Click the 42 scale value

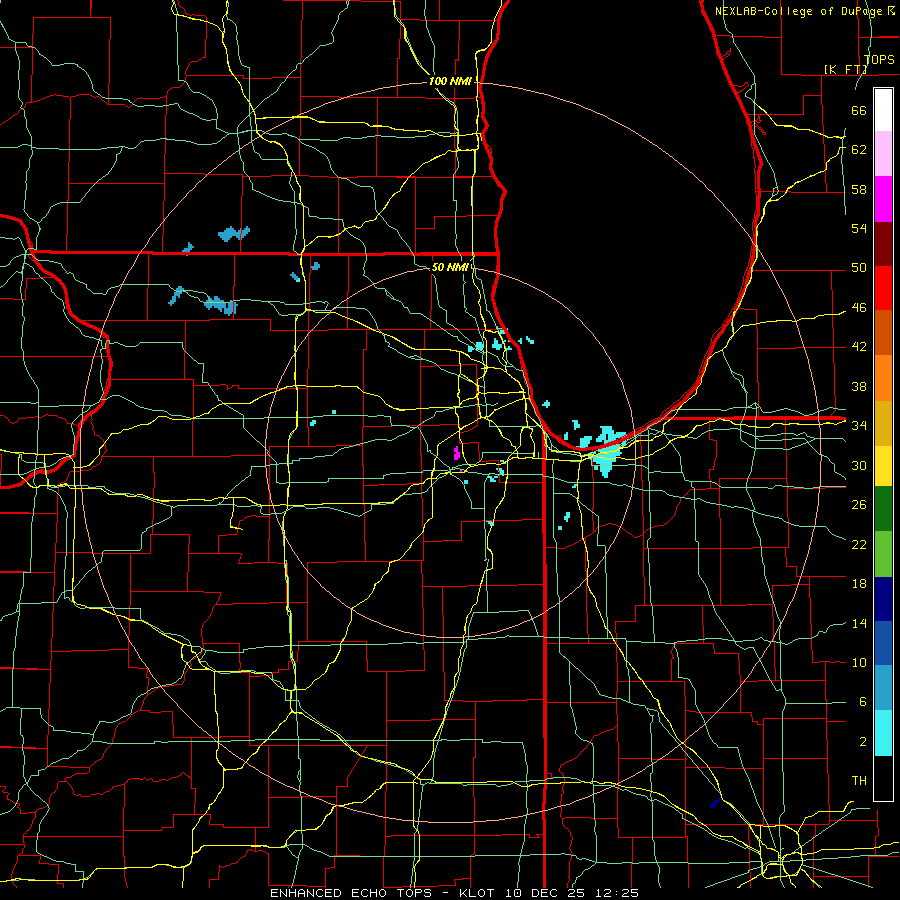coord(859,347)
